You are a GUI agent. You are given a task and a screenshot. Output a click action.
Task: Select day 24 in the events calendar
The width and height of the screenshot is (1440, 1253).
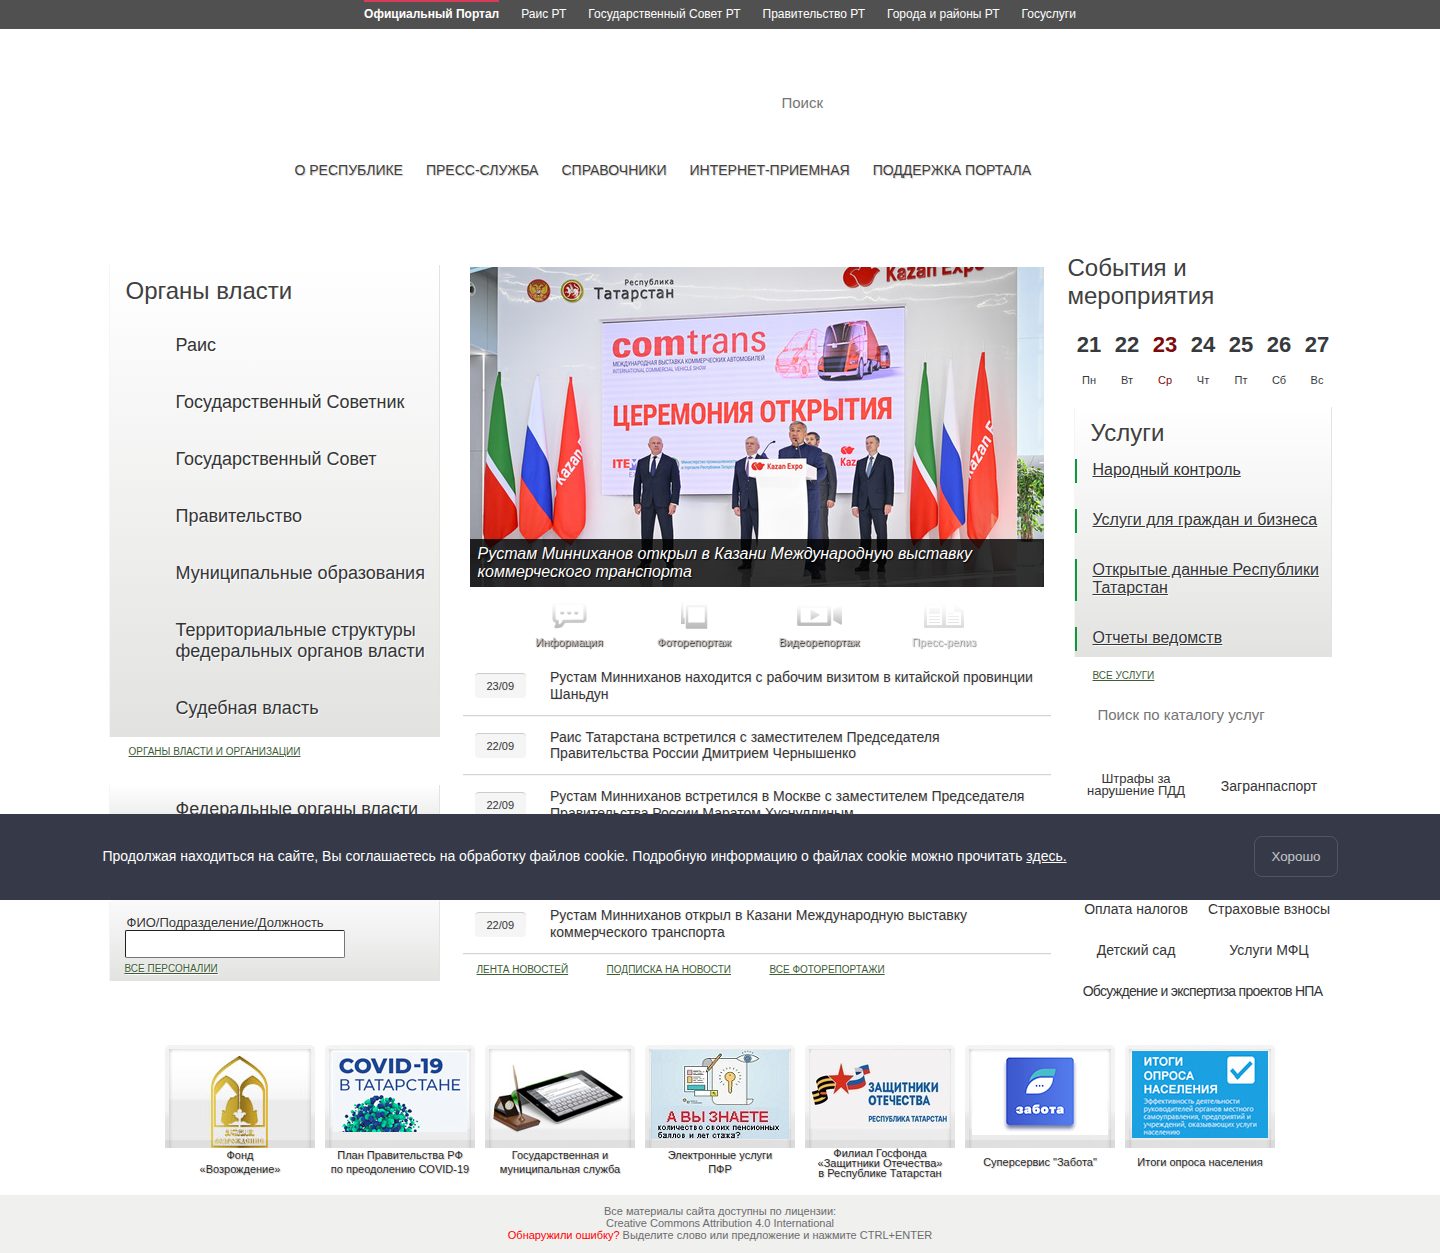[1203, 345]
